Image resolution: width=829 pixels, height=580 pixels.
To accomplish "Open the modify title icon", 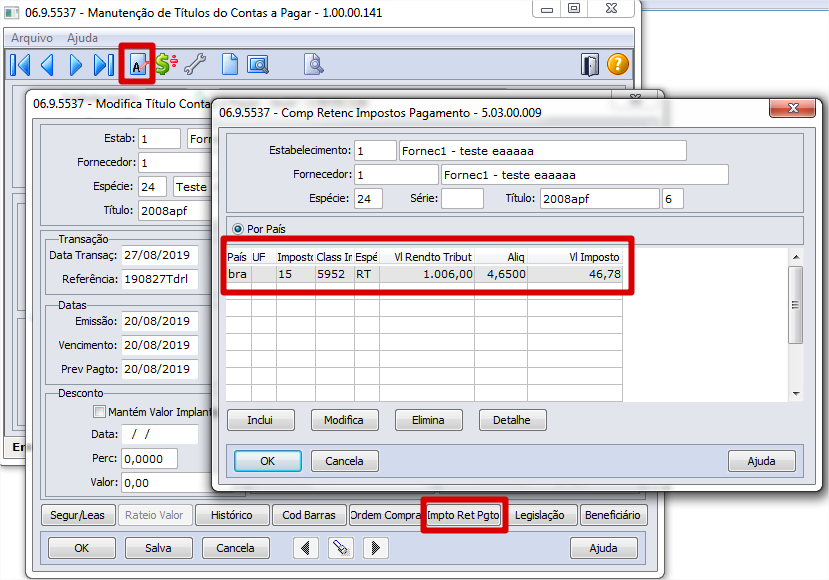I will pos(137,65).
